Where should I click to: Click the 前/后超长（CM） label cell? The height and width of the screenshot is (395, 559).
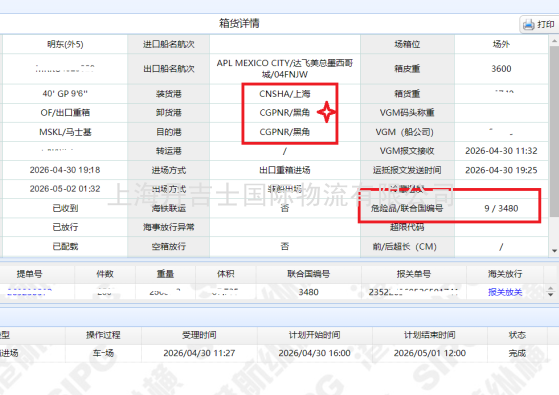(x=407, y=247)
